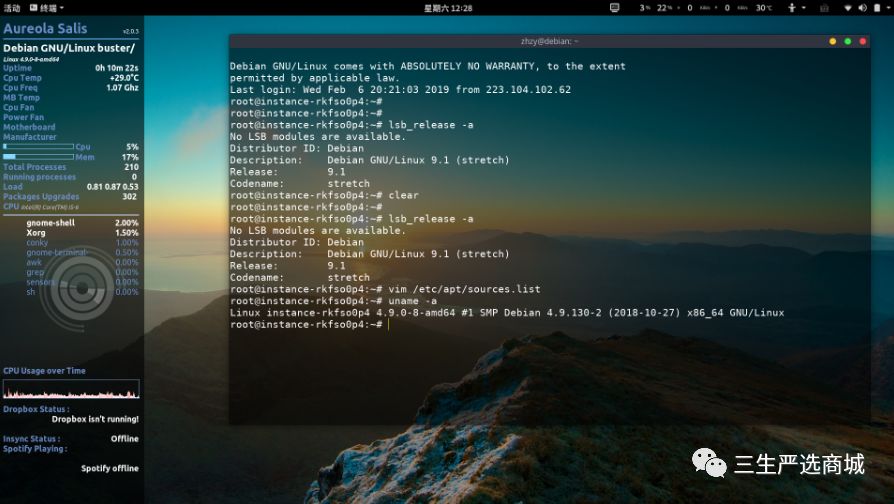This screenshot has height=504, width=894.
Task: Click the yellow minimize button of terminal
Action: (x=832, y=42)
